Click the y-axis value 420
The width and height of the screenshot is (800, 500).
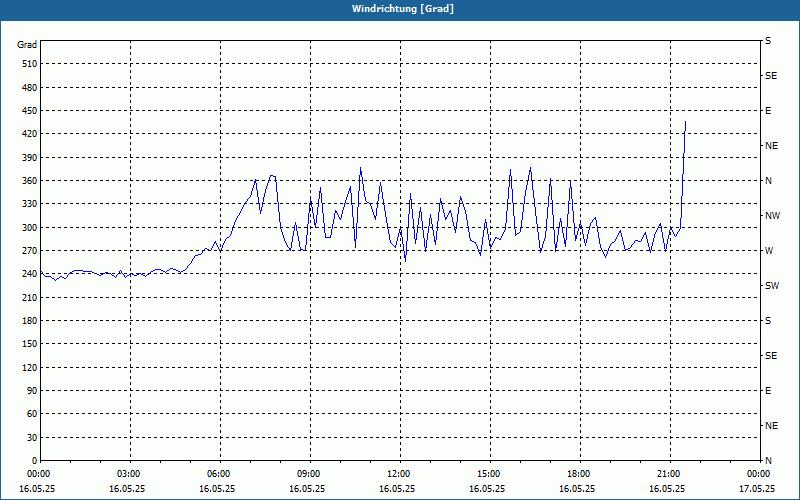[x=30, y=134]
